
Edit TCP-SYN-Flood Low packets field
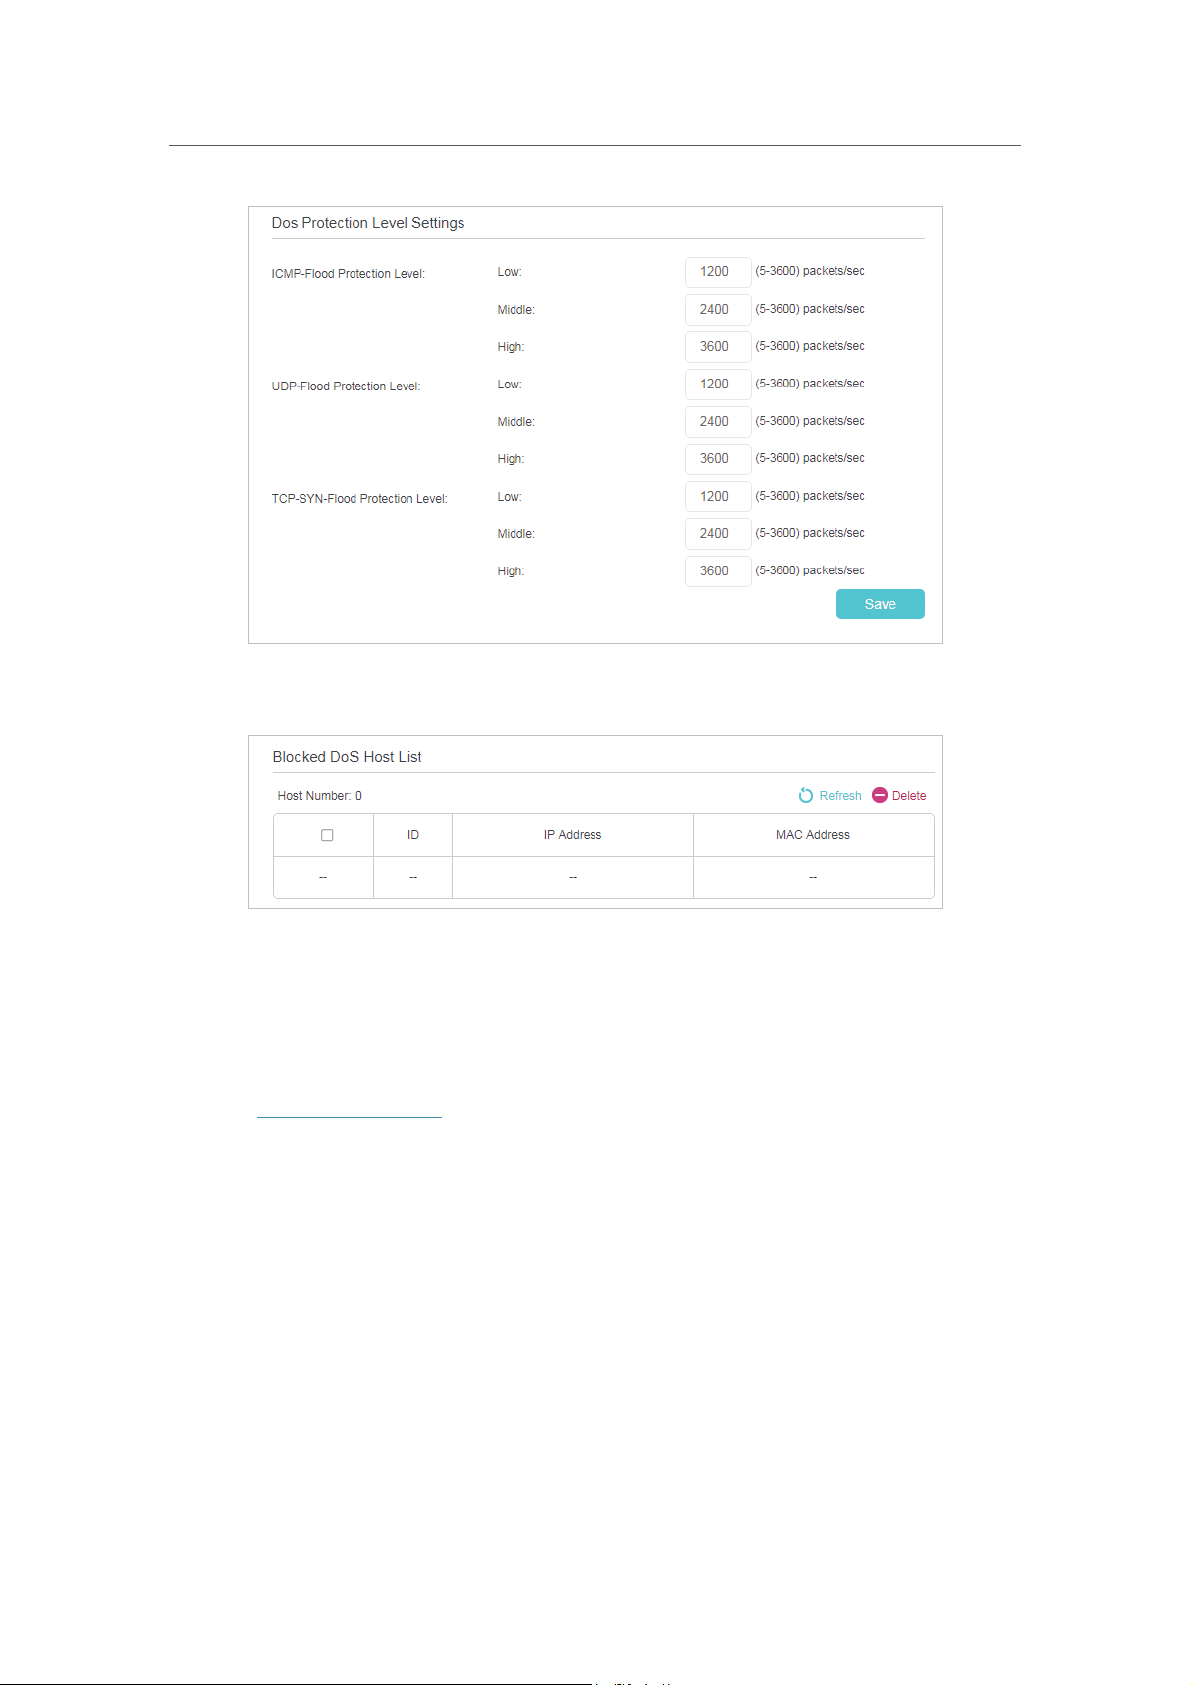click(718, 497)
